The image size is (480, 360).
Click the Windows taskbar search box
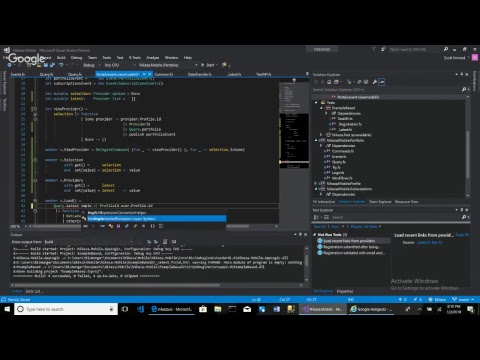coord(66,309)
